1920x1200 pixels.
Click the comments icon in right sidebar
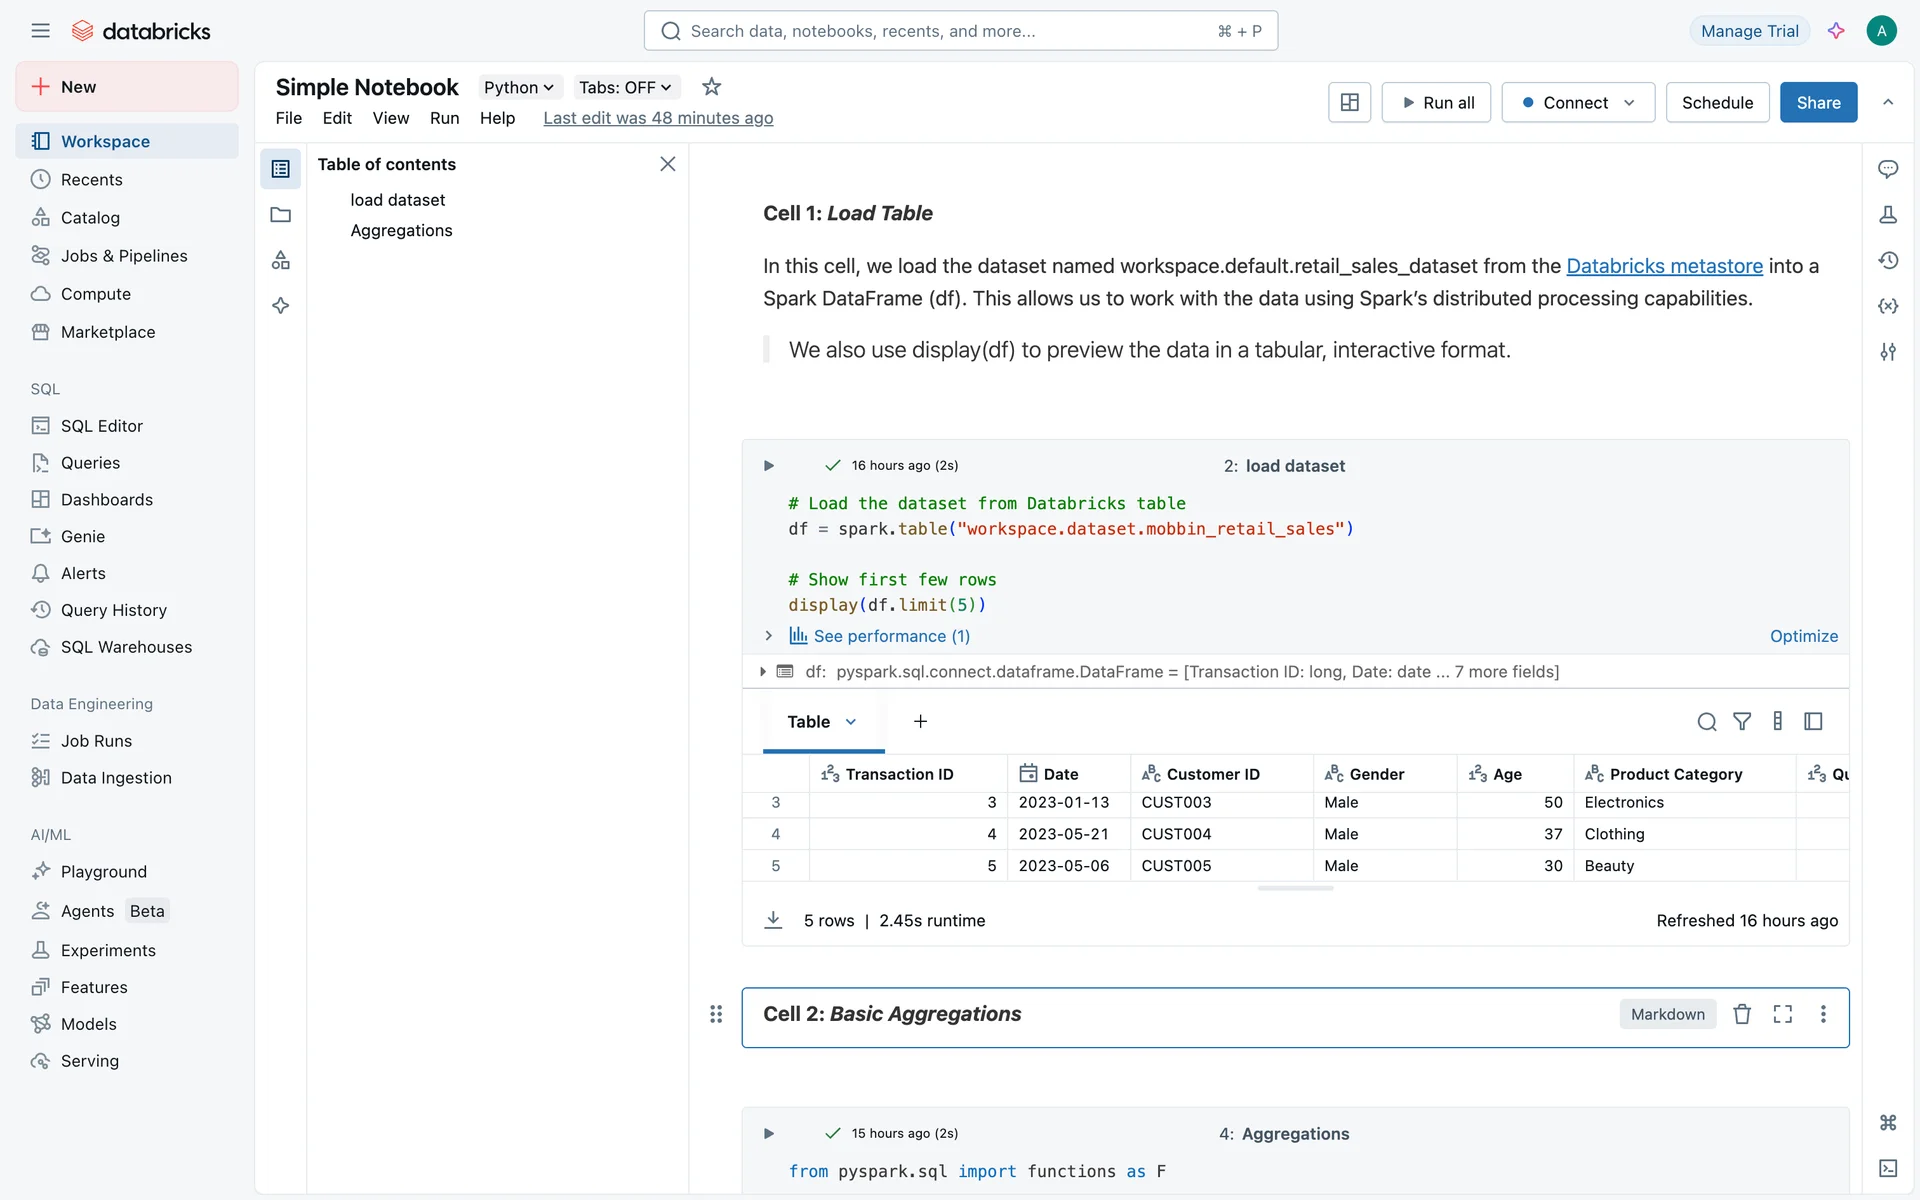coord(1888,169)
